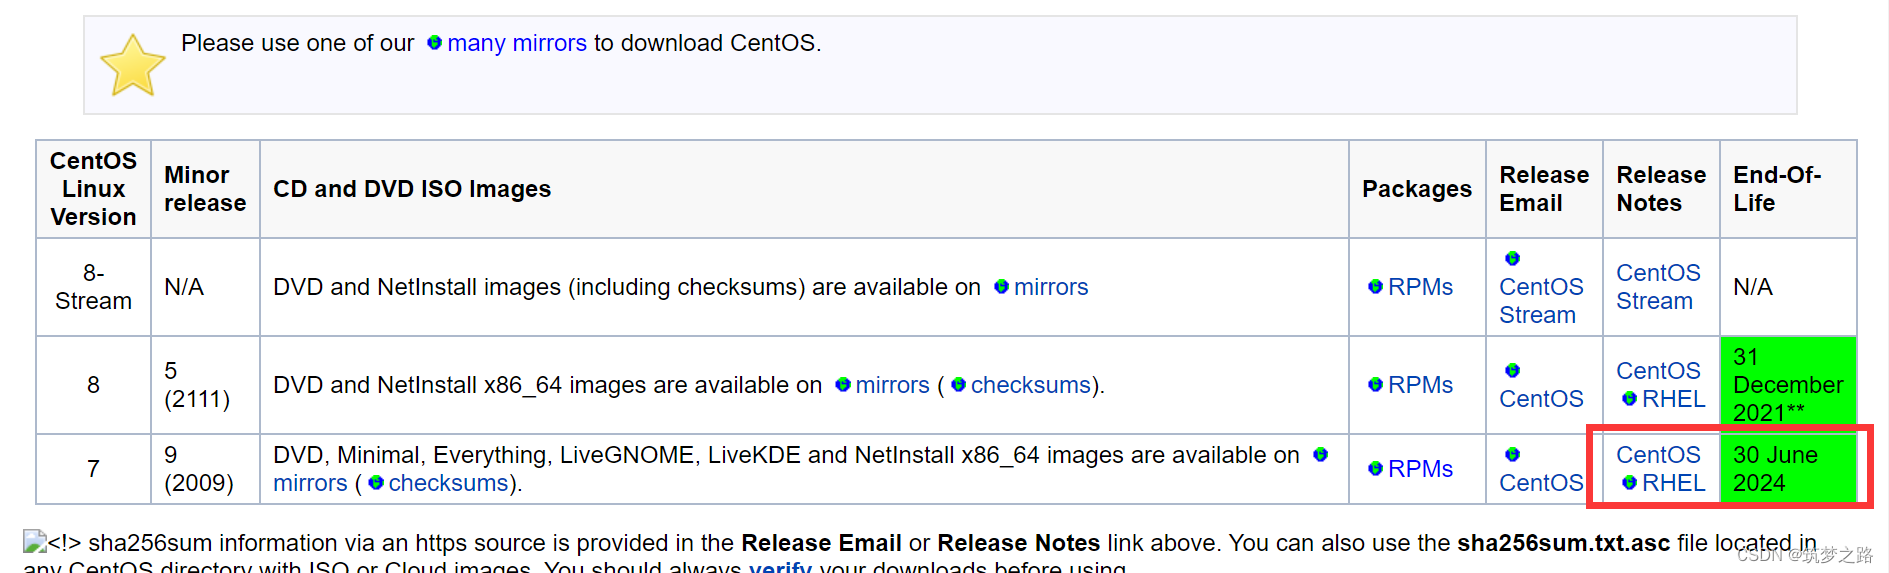The height and width of the screenshot is (573, 1889).
Task: Click globe icon beside 8-Stream mirrors link
Action: 1001,287
